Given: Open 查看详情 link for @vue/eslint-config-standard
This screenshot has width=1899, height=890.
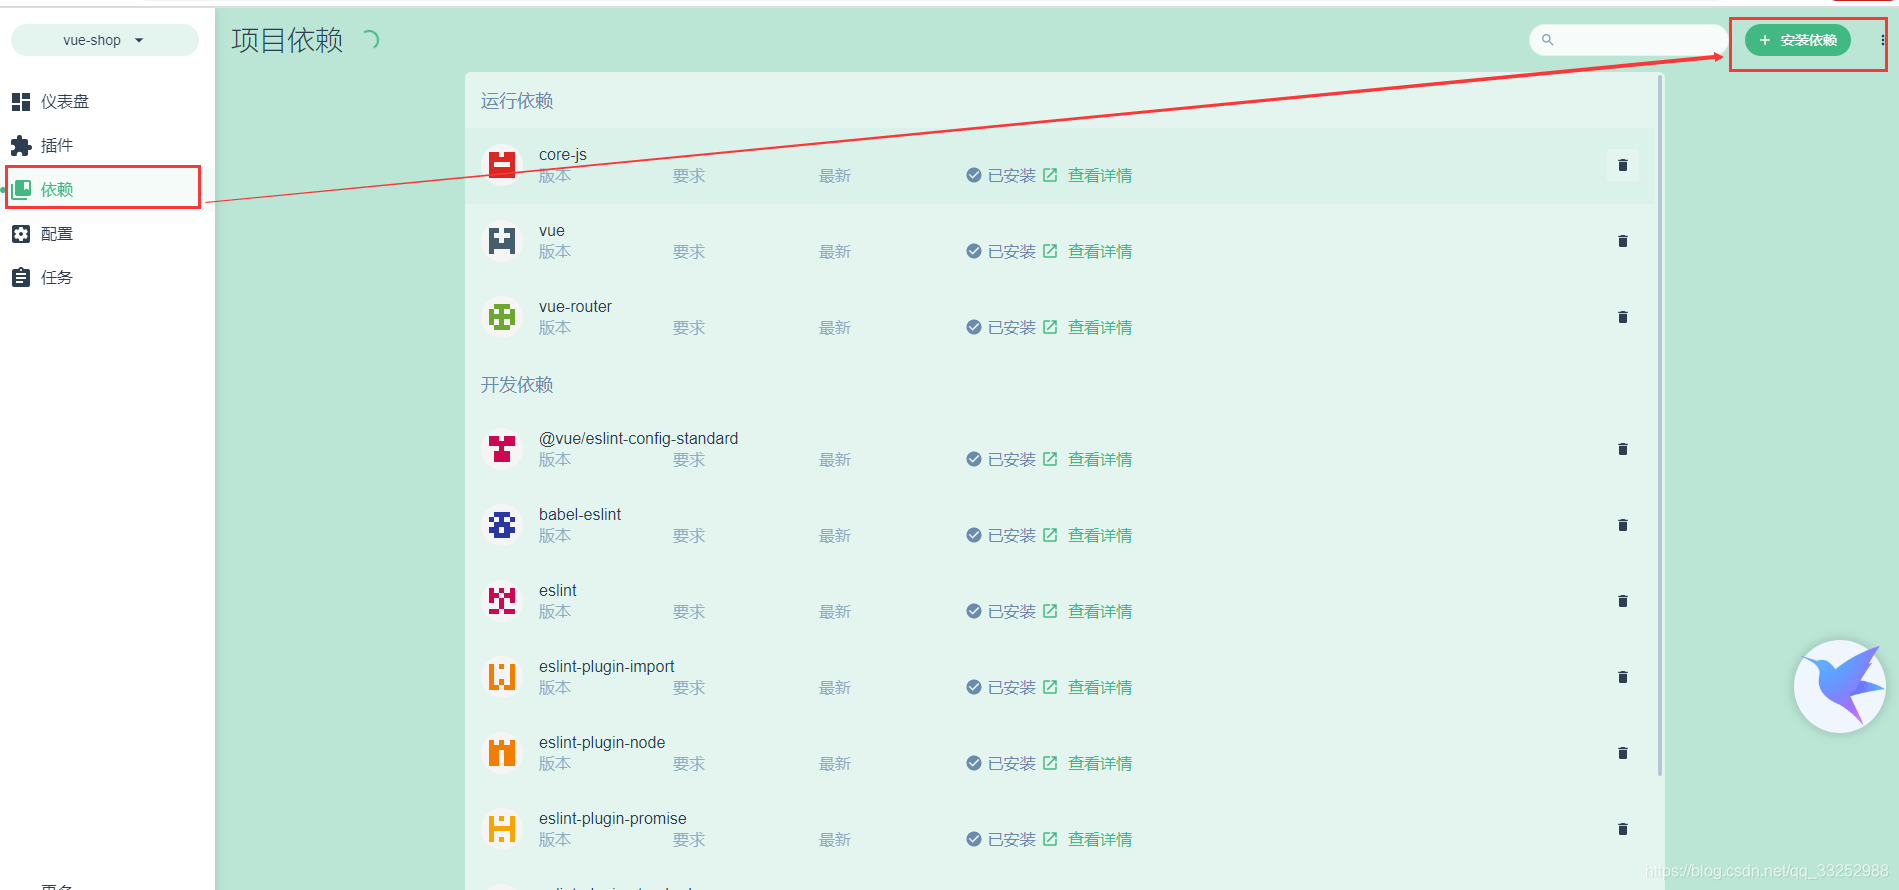Looking at the screenshot, I should point(1088,460).
